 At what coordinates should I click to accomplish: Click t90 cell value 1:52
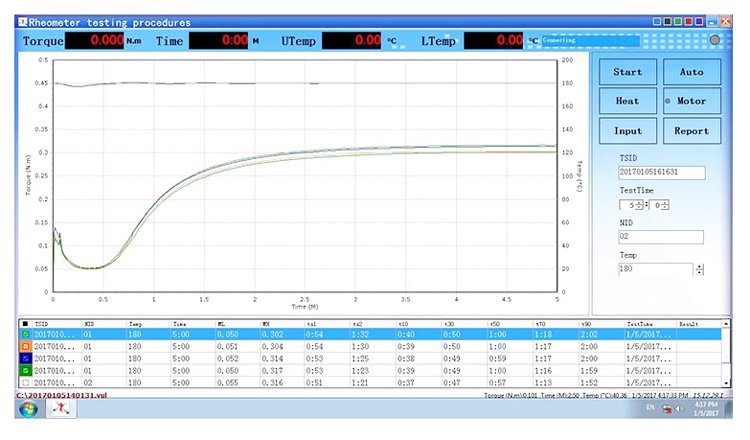[589, 383]
